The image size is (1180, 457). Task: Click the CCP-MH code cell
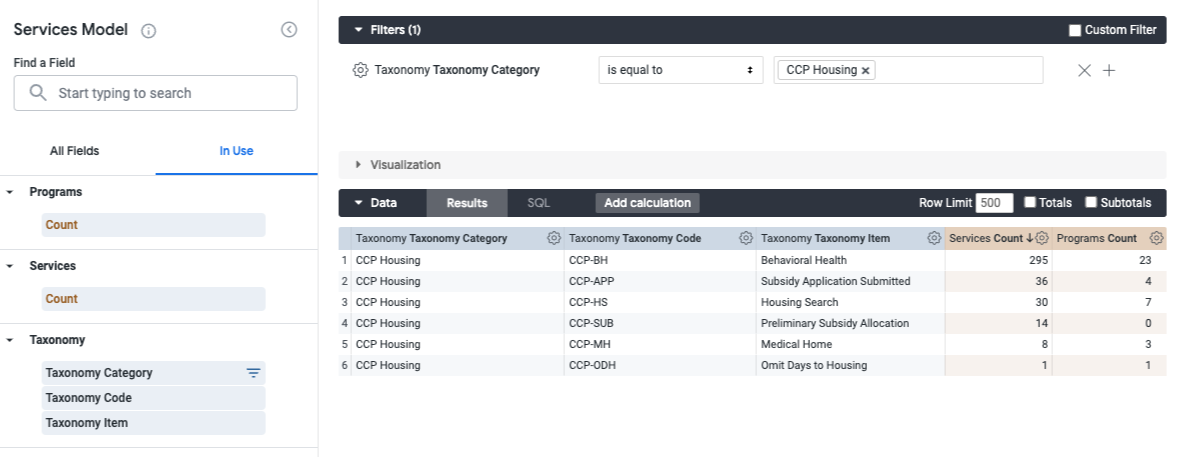(660, 344)
